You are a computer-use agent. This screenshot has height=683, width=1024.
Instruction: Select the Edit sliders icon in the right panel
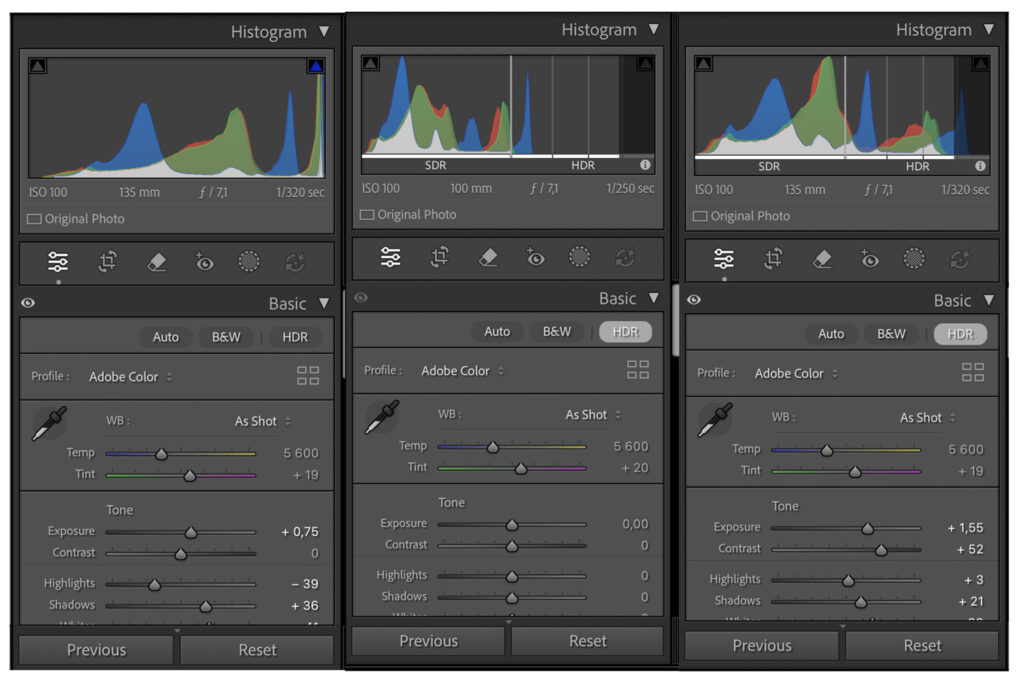[x=724, y=259]
